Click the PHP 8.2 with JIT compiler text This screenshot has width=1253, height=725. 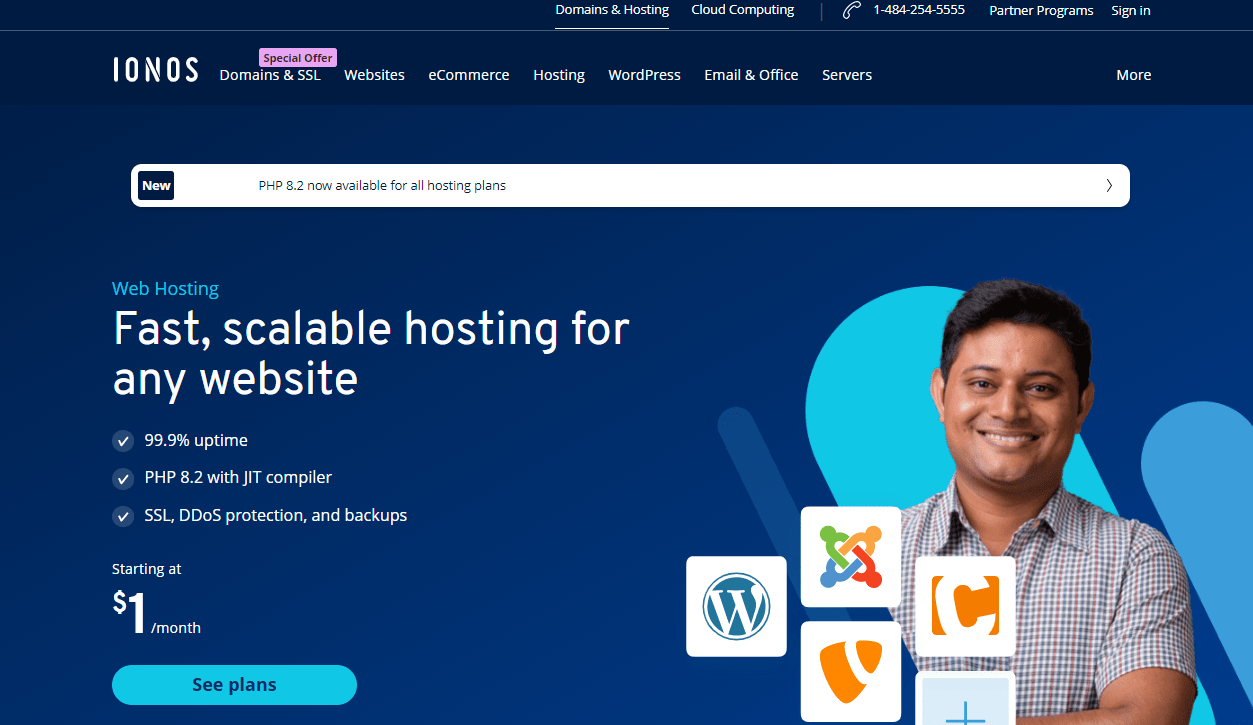(x=238, y=478)
